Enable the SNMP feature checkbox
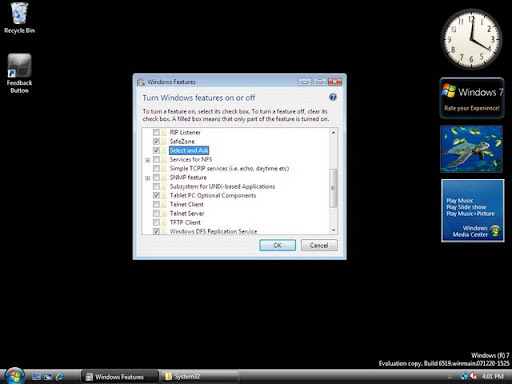The width and height of the screenshot is (512, 384). click(156, 177)
